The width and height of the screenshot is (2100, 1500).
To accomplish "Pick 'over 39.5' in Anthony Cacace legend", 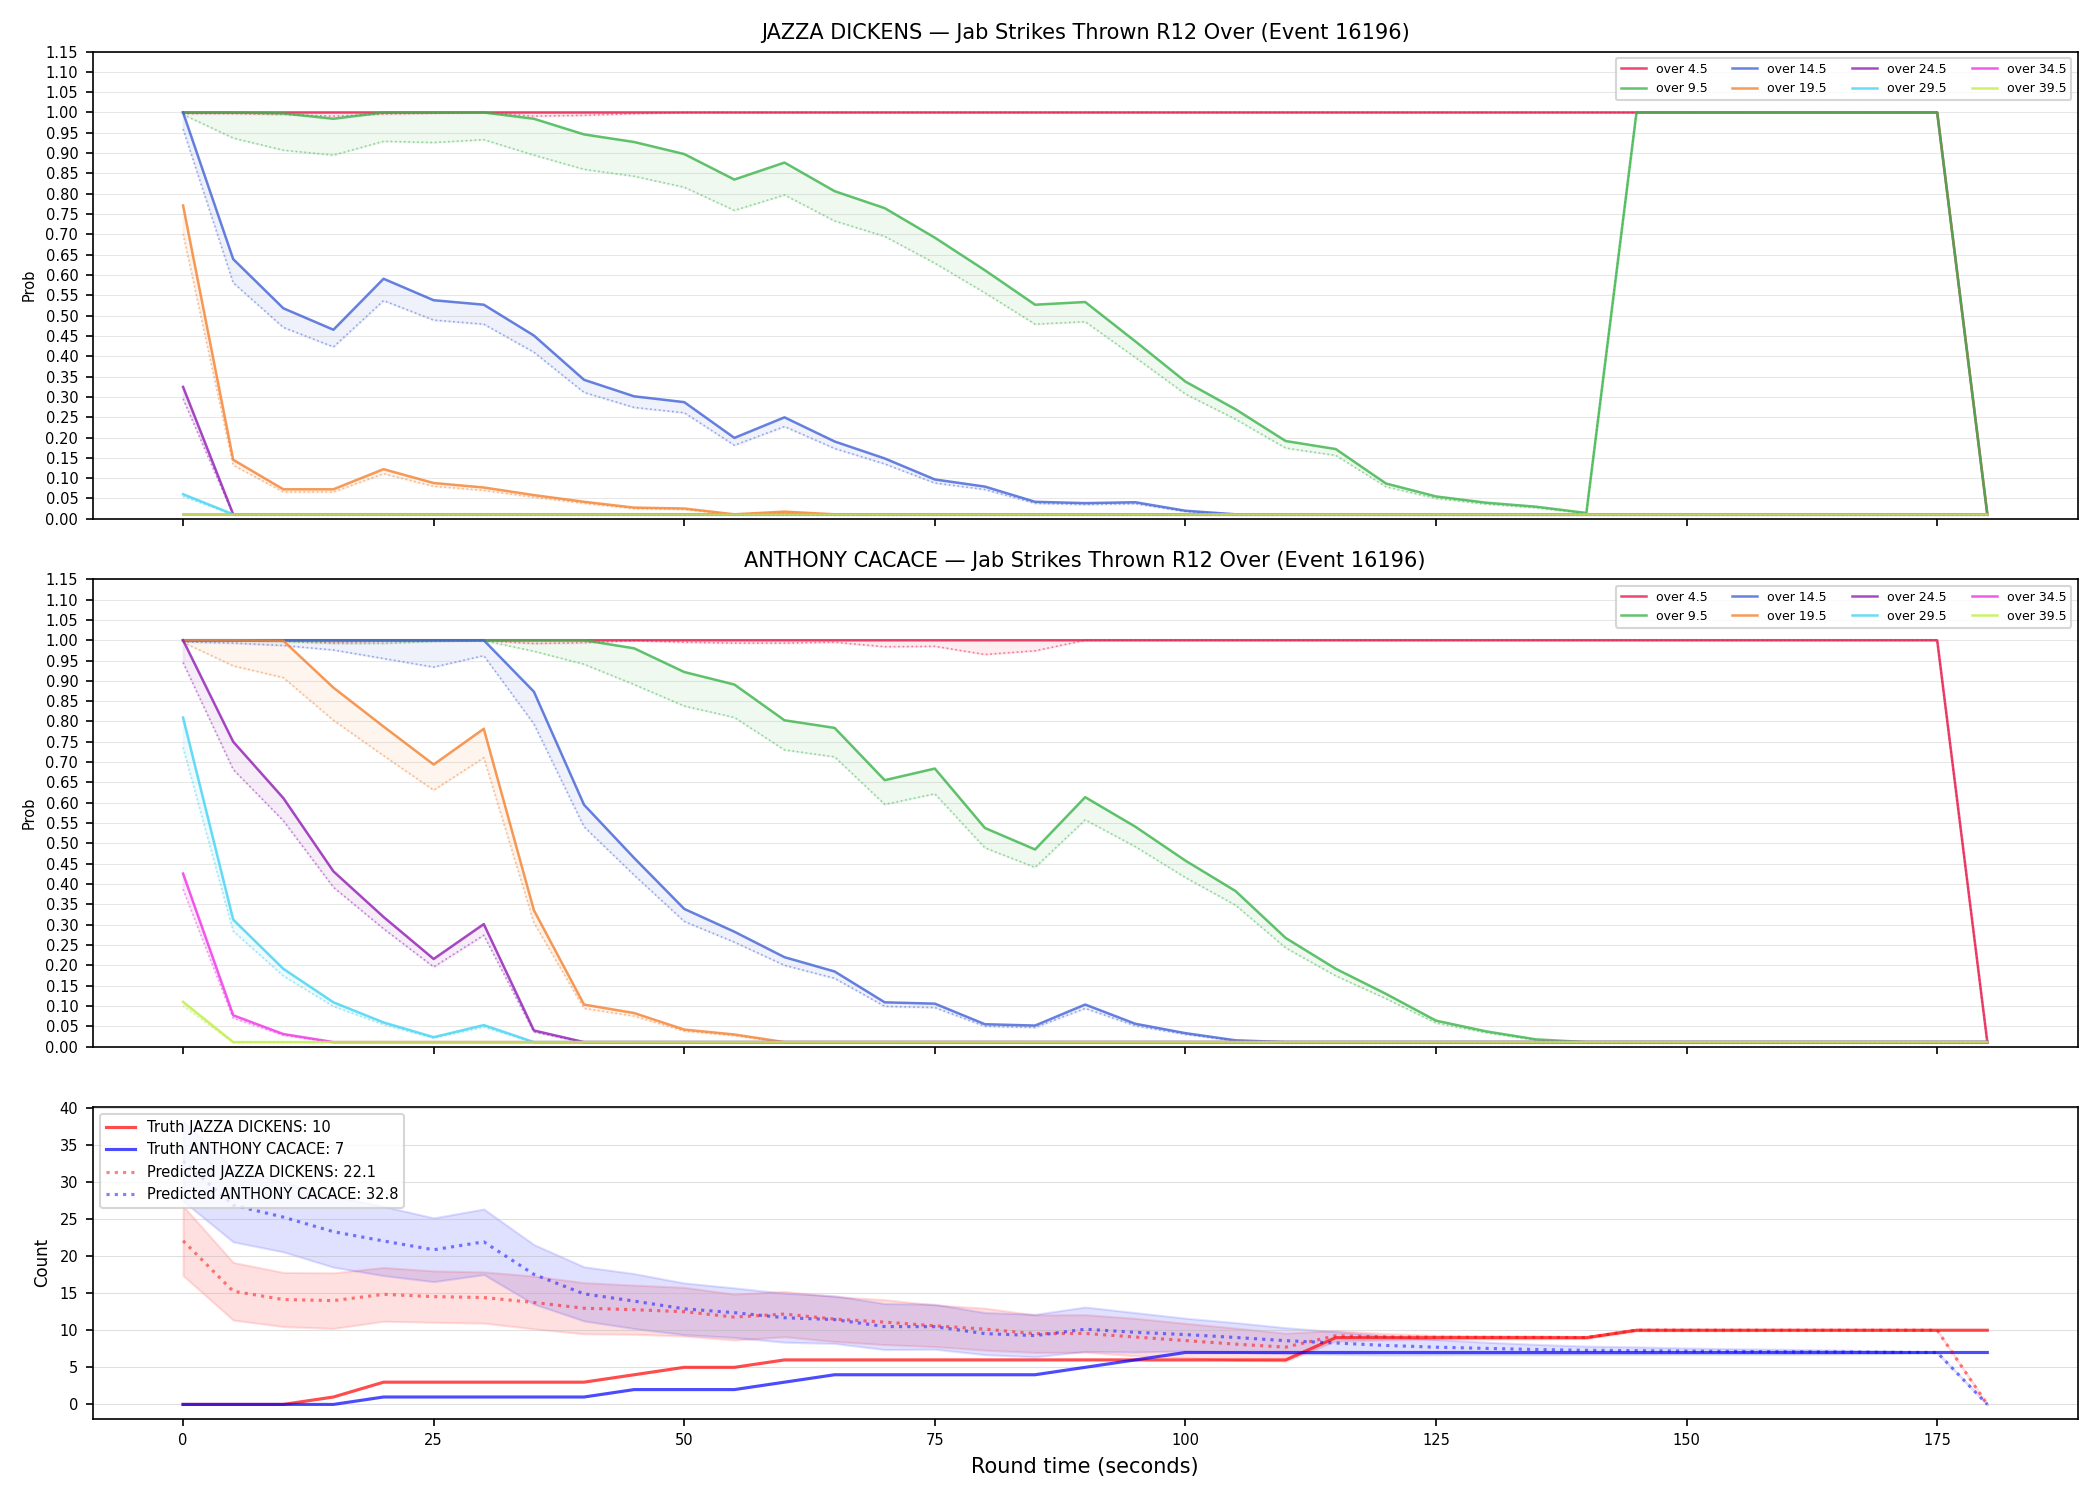I will pyautogui.click(x=2018, y=616).
